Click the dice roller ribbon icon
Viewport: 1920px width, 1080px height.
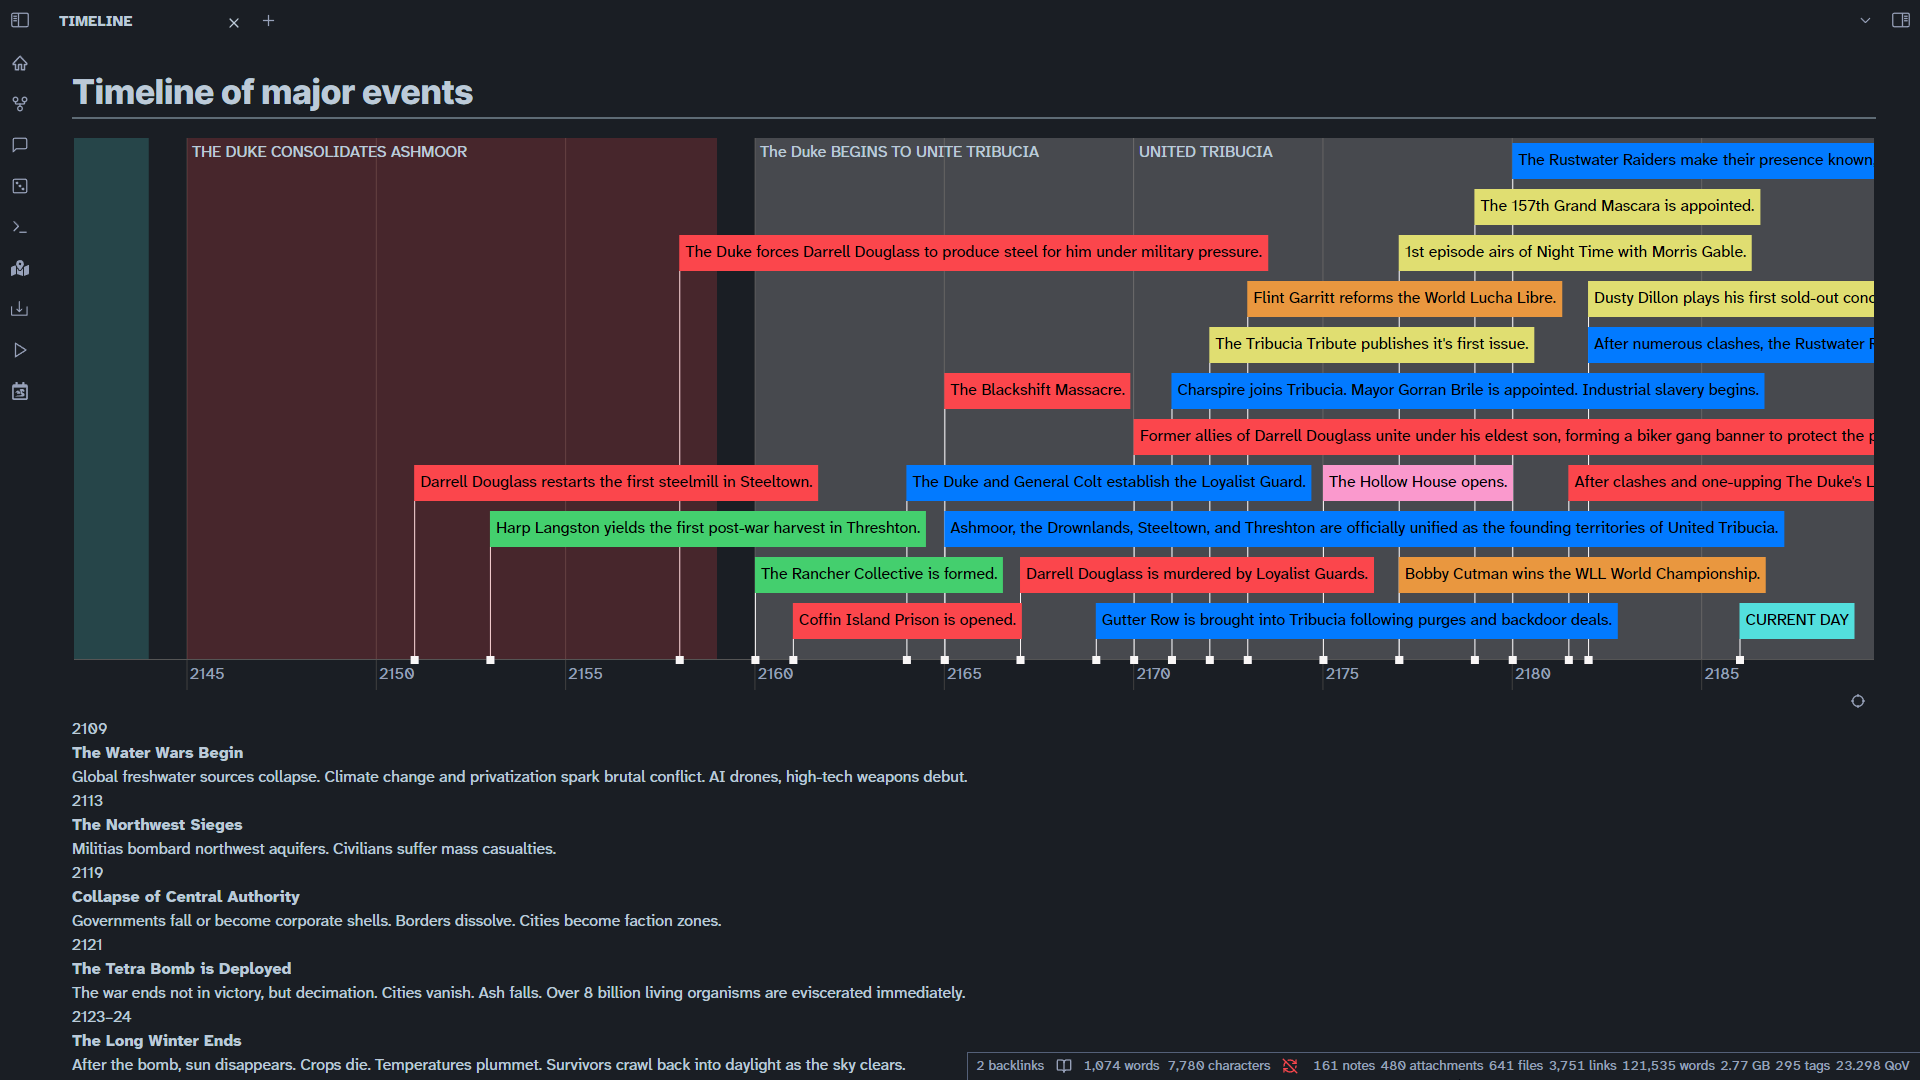(20, 186)
